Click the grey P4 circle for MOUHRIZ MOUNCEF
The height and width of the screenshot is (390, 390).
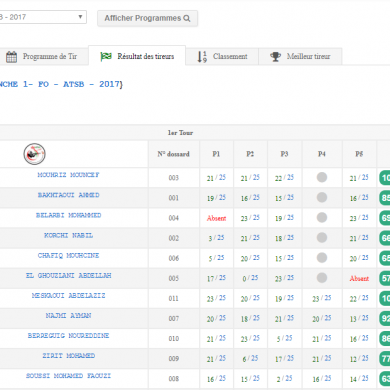tap(322, 177)
